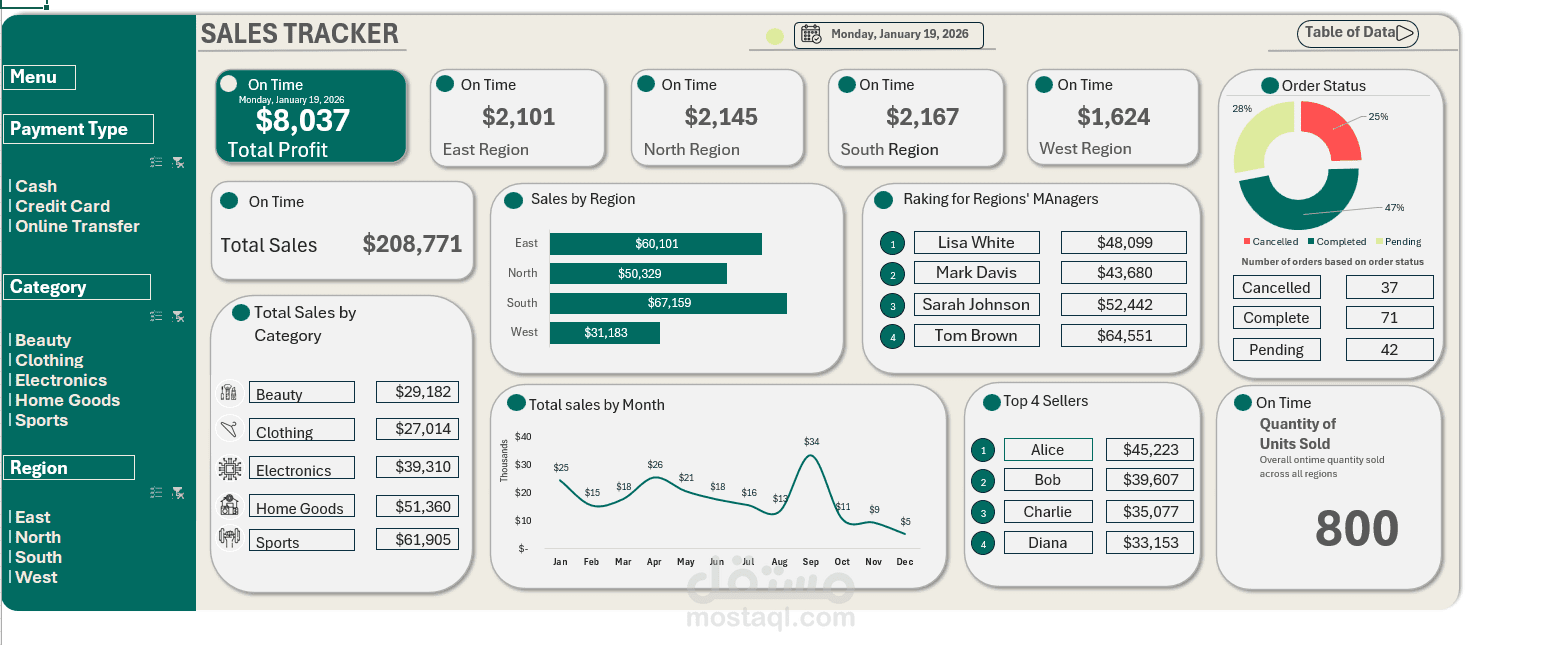Click the yellow-green dot beside the date box
This screenshot has width=1542, height=645.
click(x=775, y=36)
